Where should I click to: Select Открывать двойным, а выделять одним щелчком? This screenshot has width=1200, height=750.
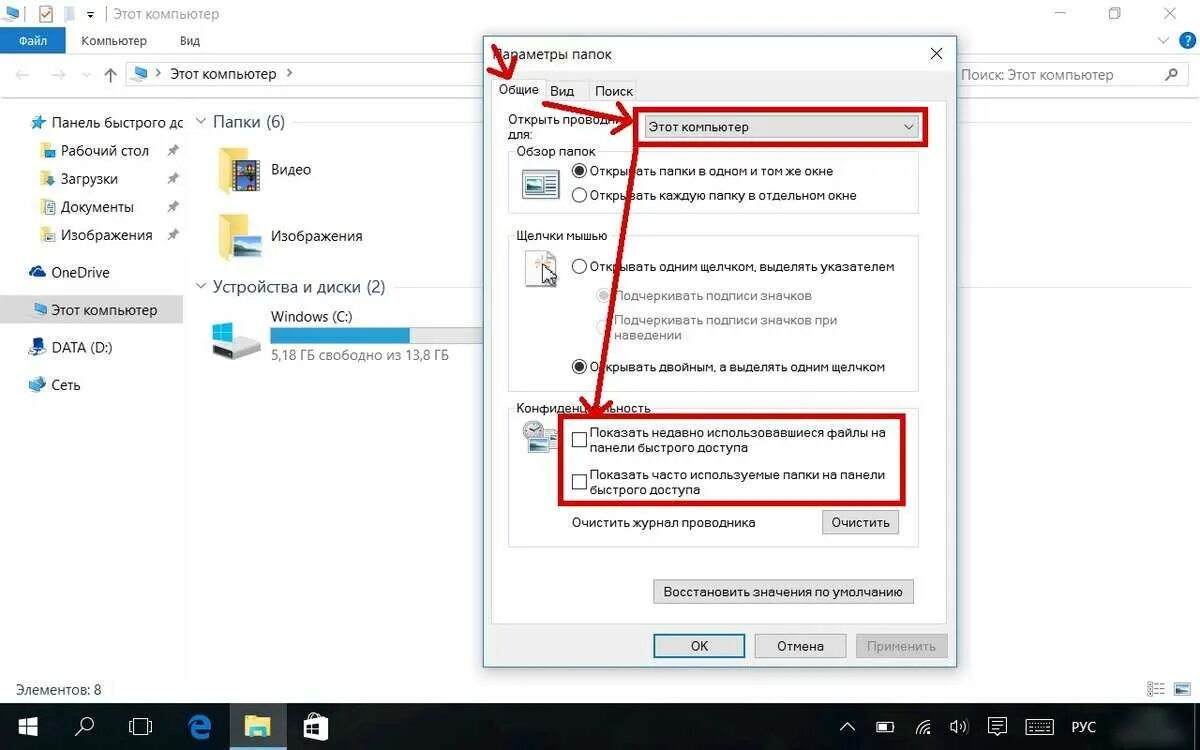[579, 367]
